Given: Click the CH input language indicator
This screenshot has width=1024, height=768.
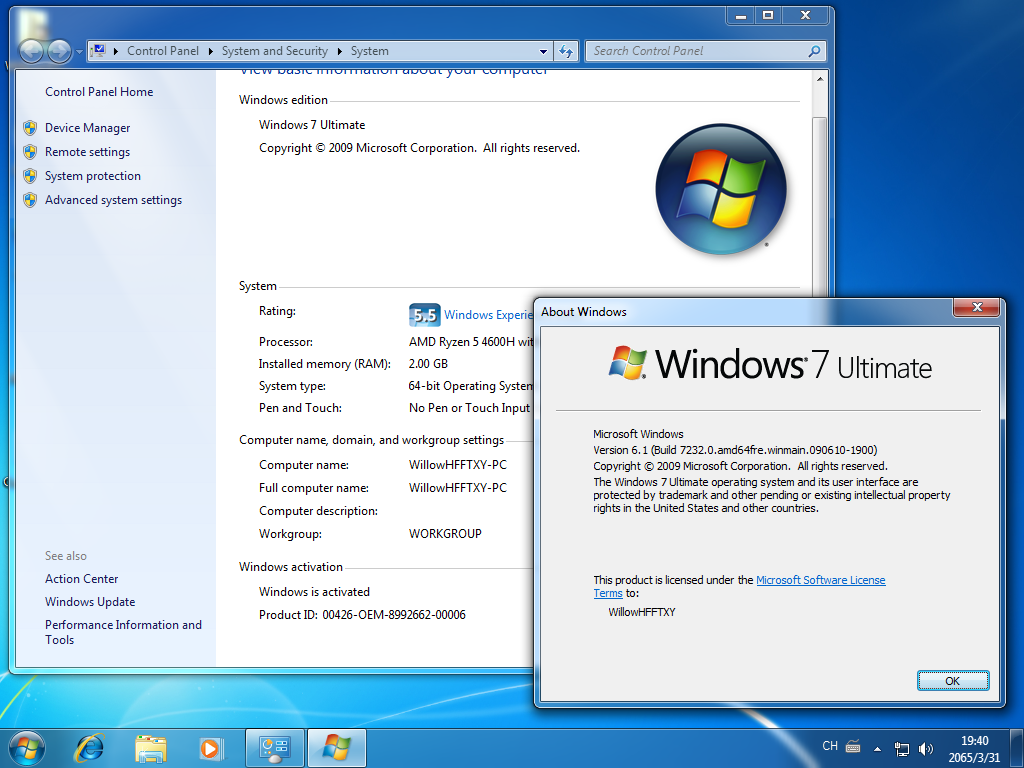Looking at the screenshot, I should (x=830, y=746).
